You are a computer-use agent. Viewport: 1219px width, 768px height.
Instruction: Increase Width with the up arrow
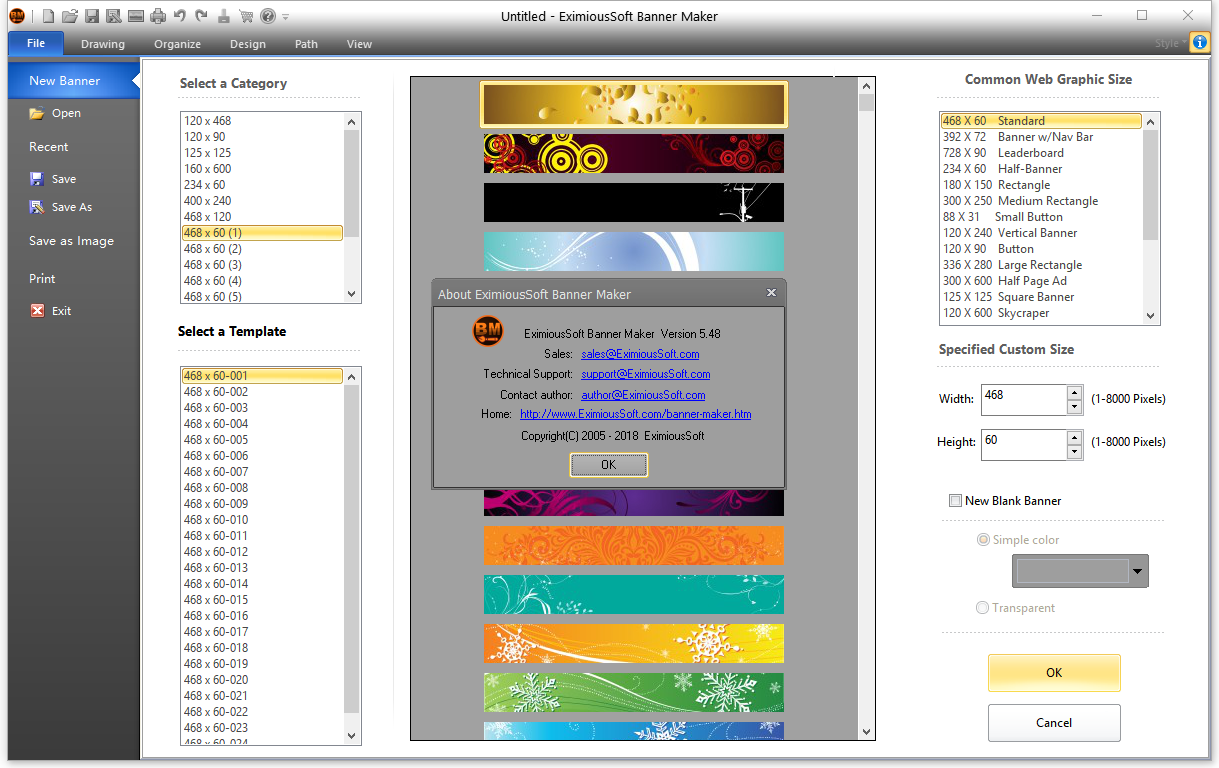click(x=1074, y=393)
